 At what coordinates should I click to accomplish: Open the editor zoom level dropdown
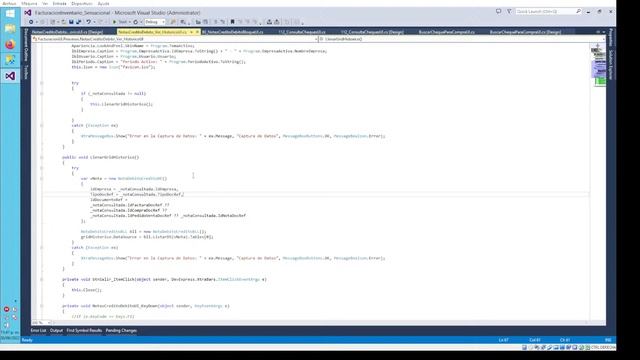coord(41,322)
